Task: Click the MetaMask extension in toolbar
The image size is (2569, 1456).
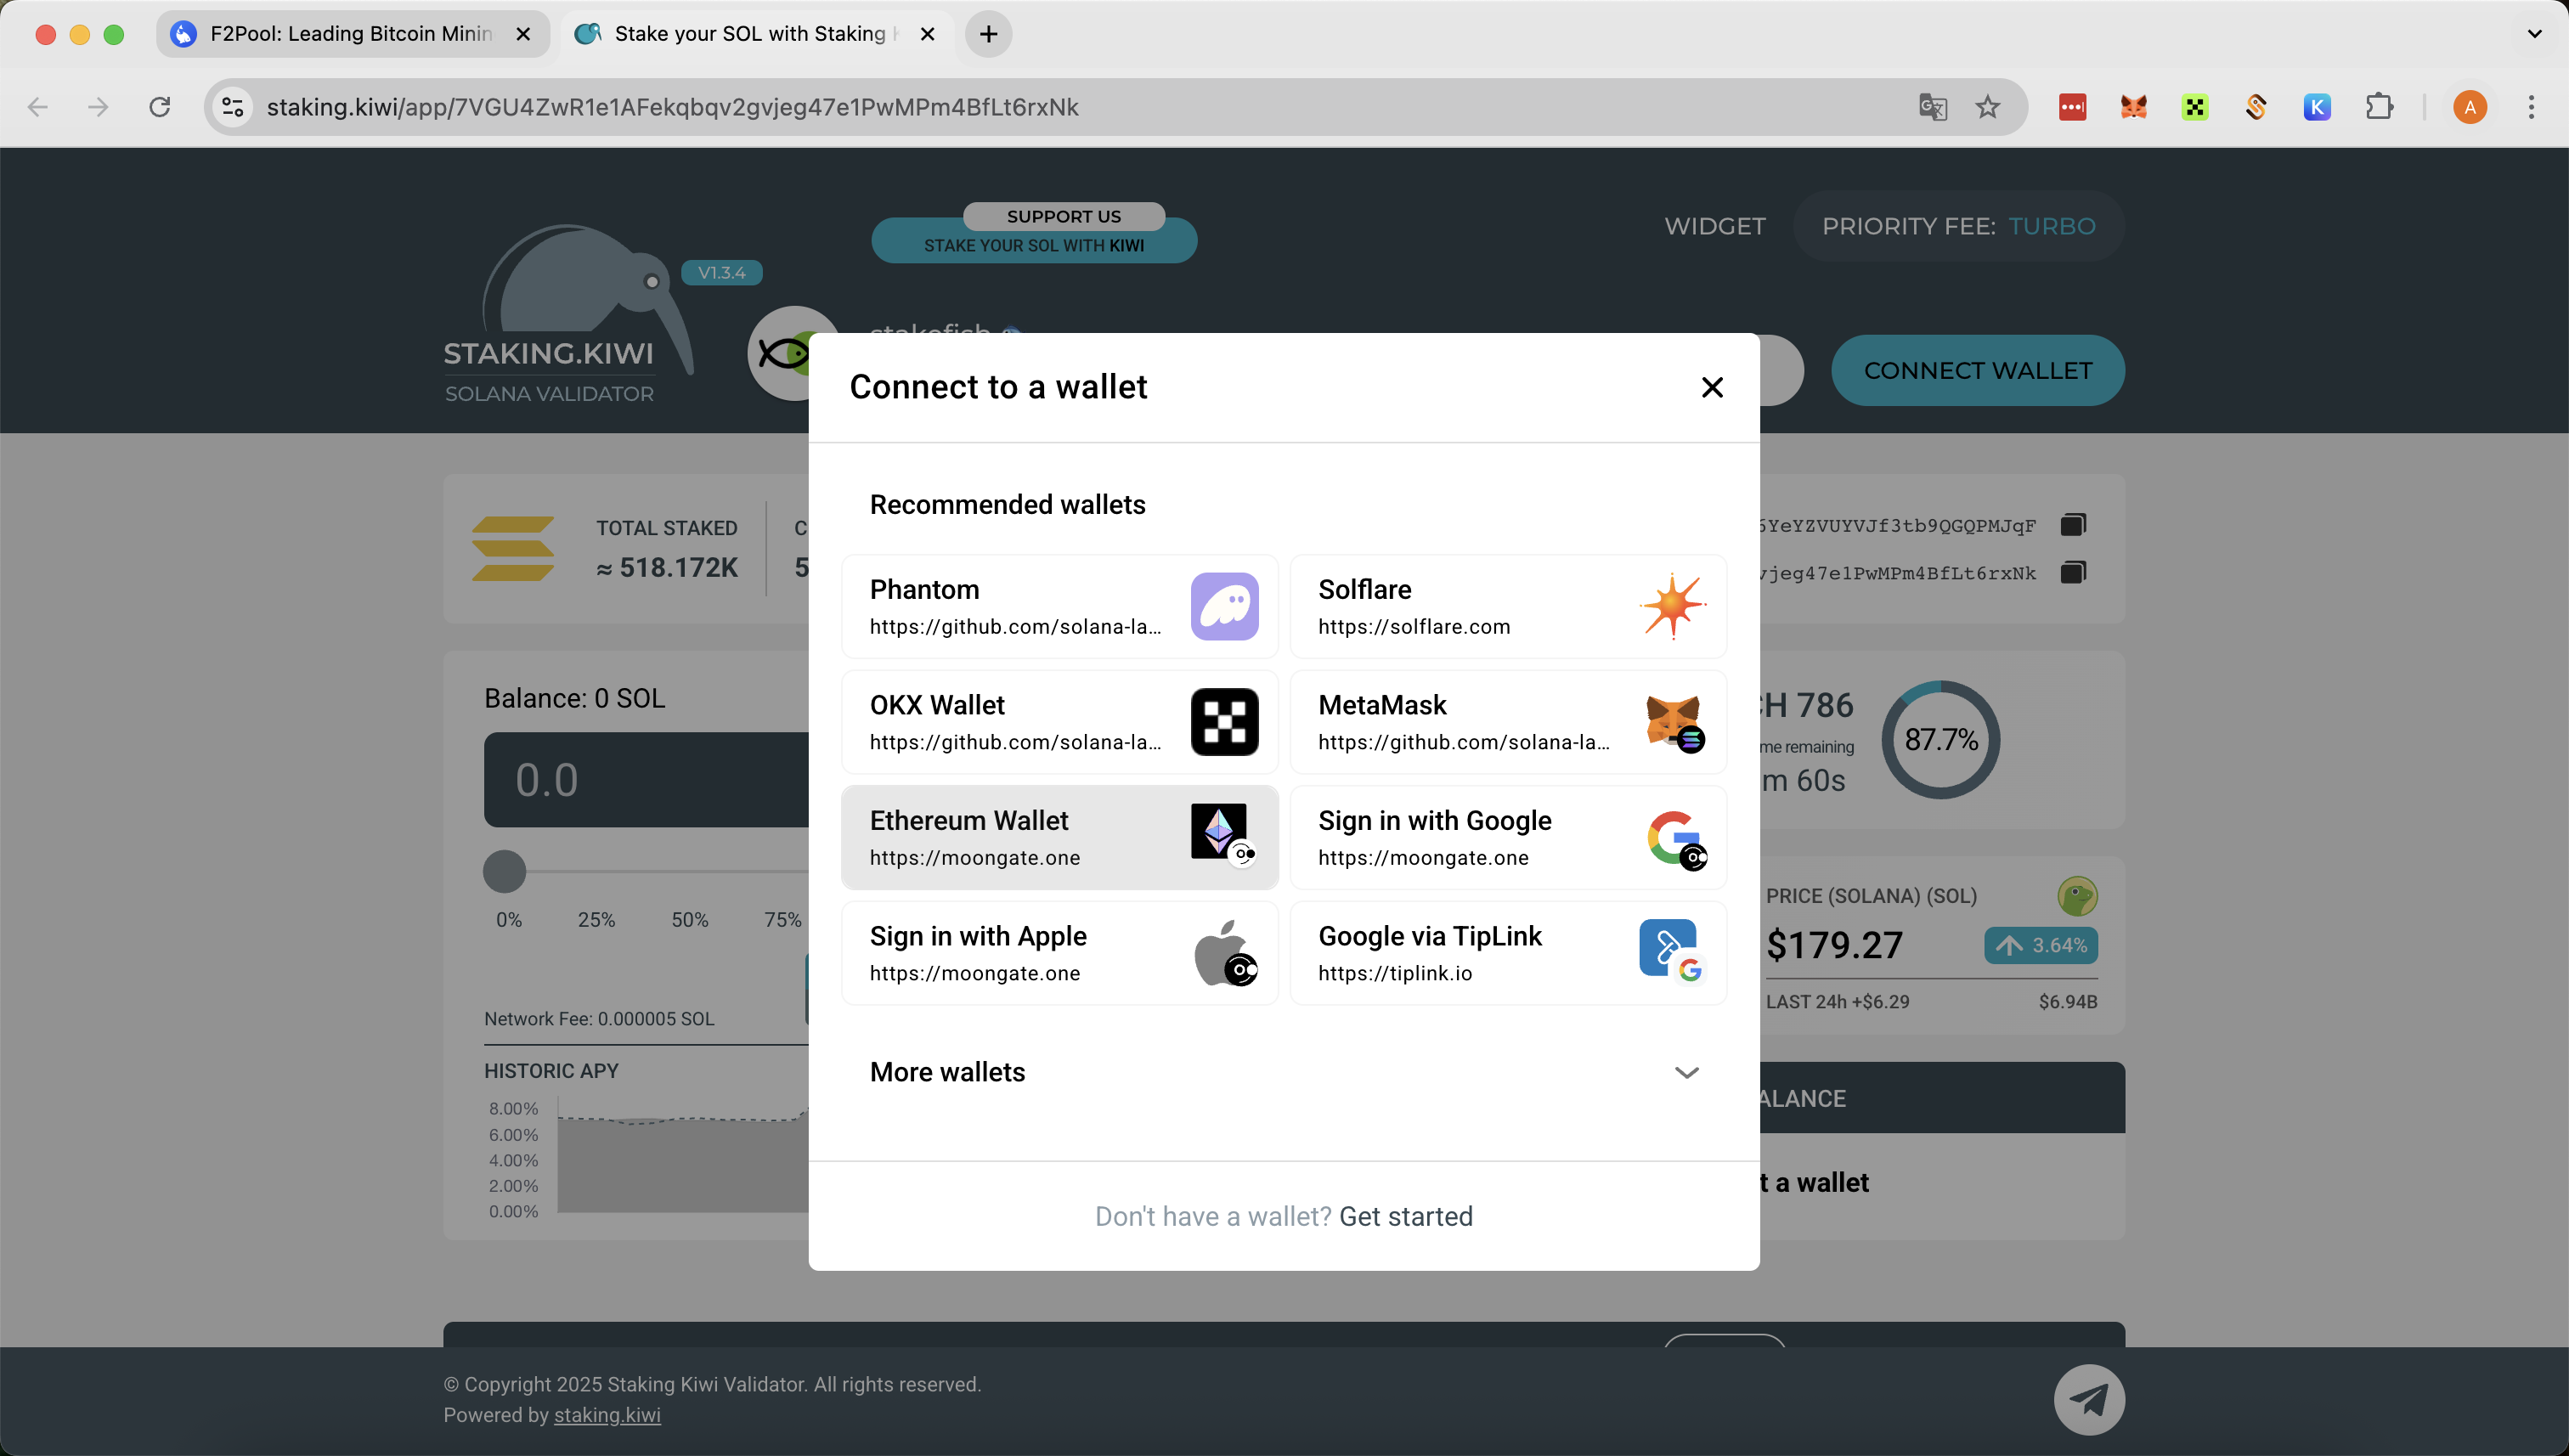Action: point(2133,107)
